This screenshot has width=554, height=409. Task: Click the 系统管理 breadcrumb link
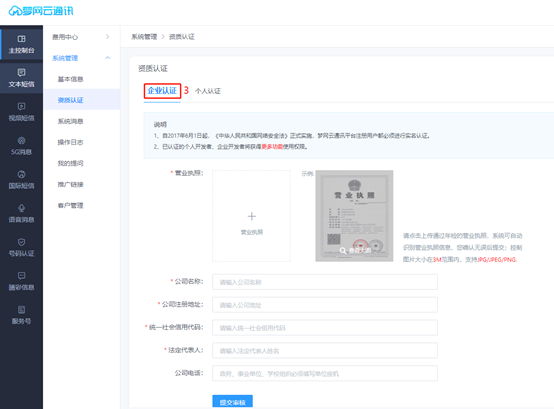pyautogui.click(x=144, y=37)
